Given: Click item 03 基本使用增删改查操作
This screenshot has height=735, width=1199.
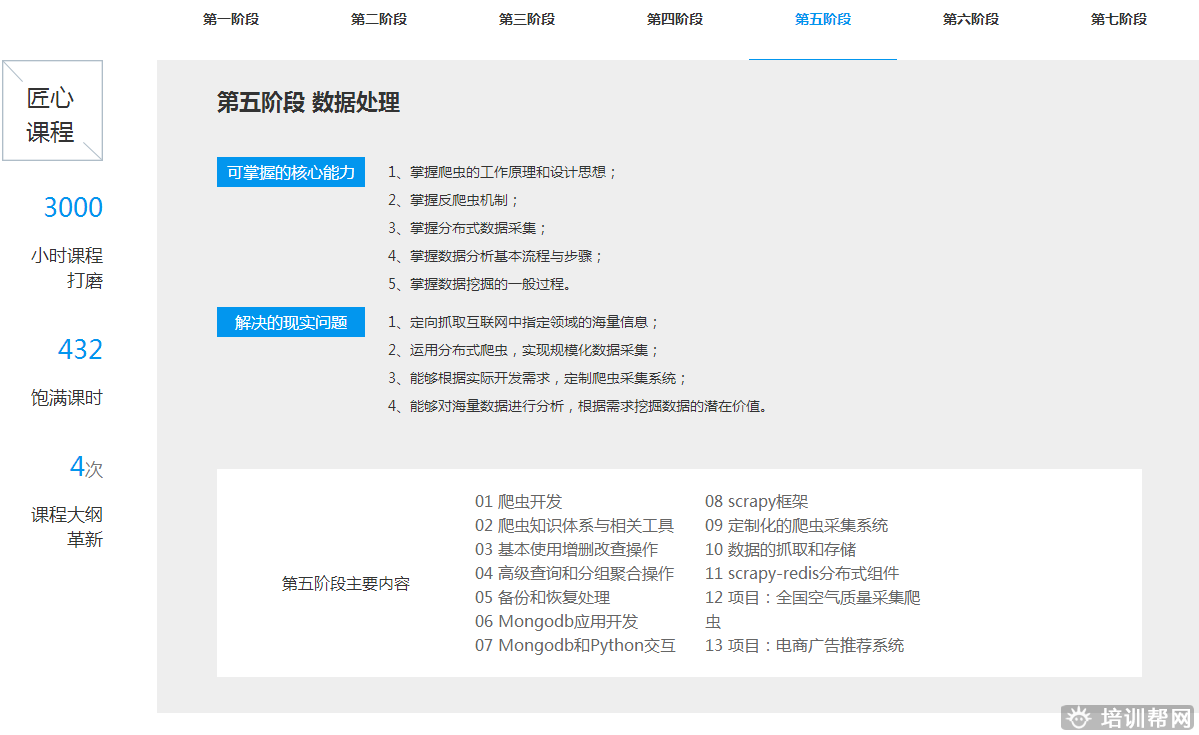Looking at the screenshot, I should click(567, 549).
